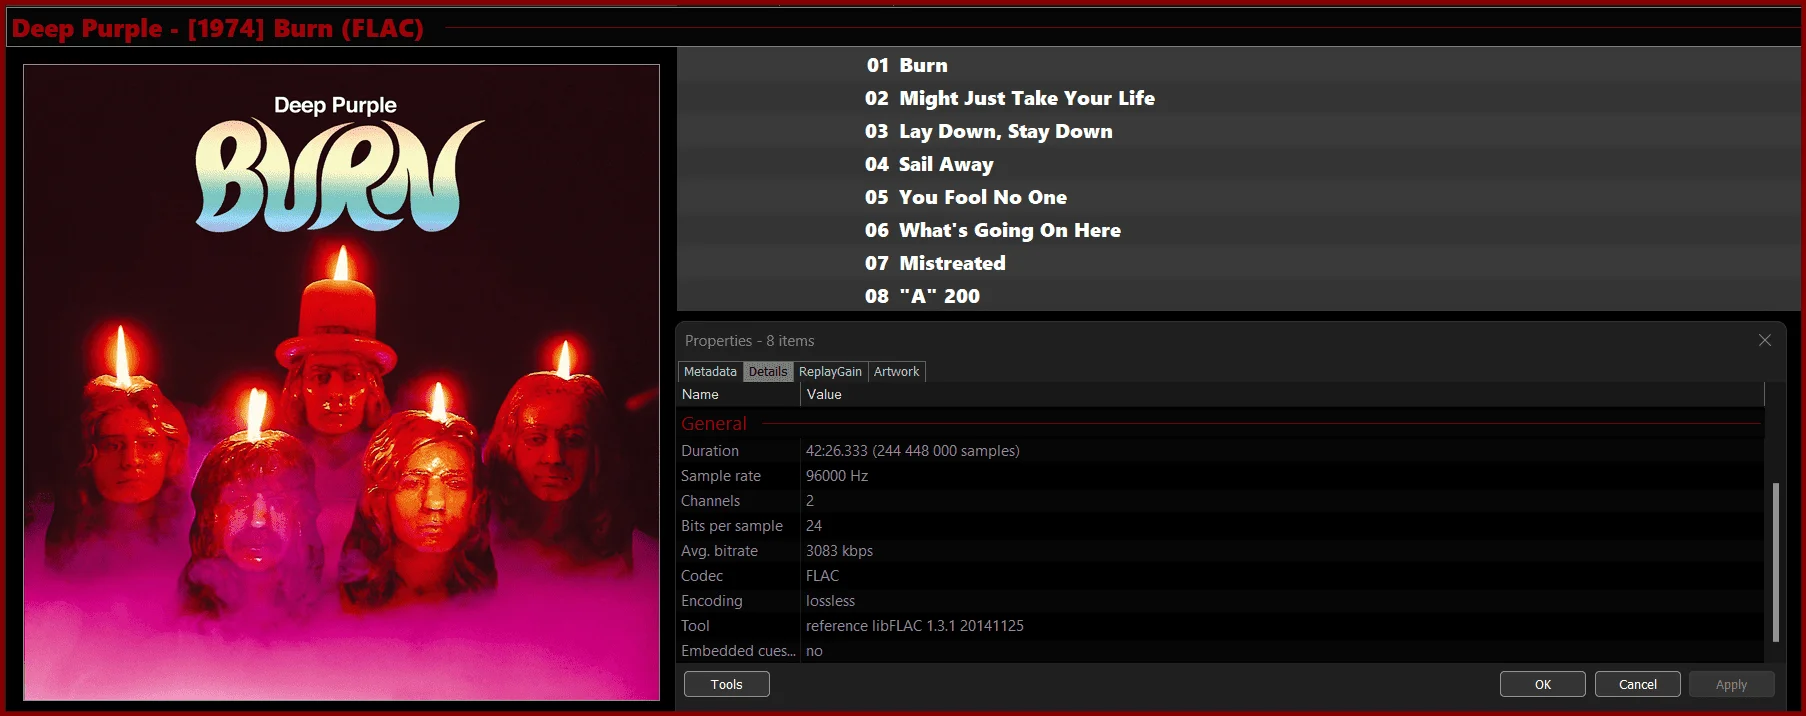The image size is (1806, 716).
Task: Open the Artwork tab
Action: 896,372
